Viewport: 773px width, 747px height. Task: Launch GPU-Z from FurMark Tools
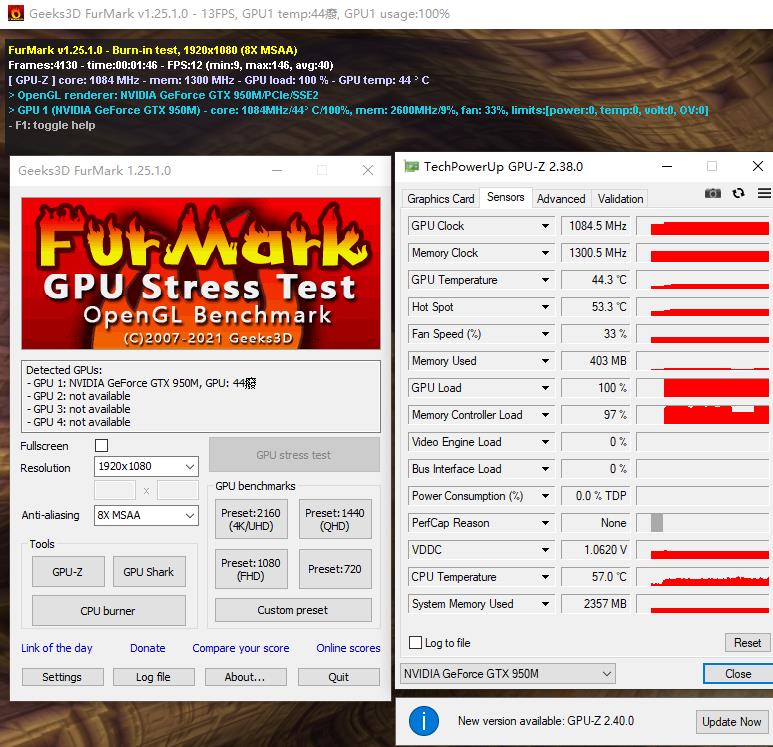68,572
